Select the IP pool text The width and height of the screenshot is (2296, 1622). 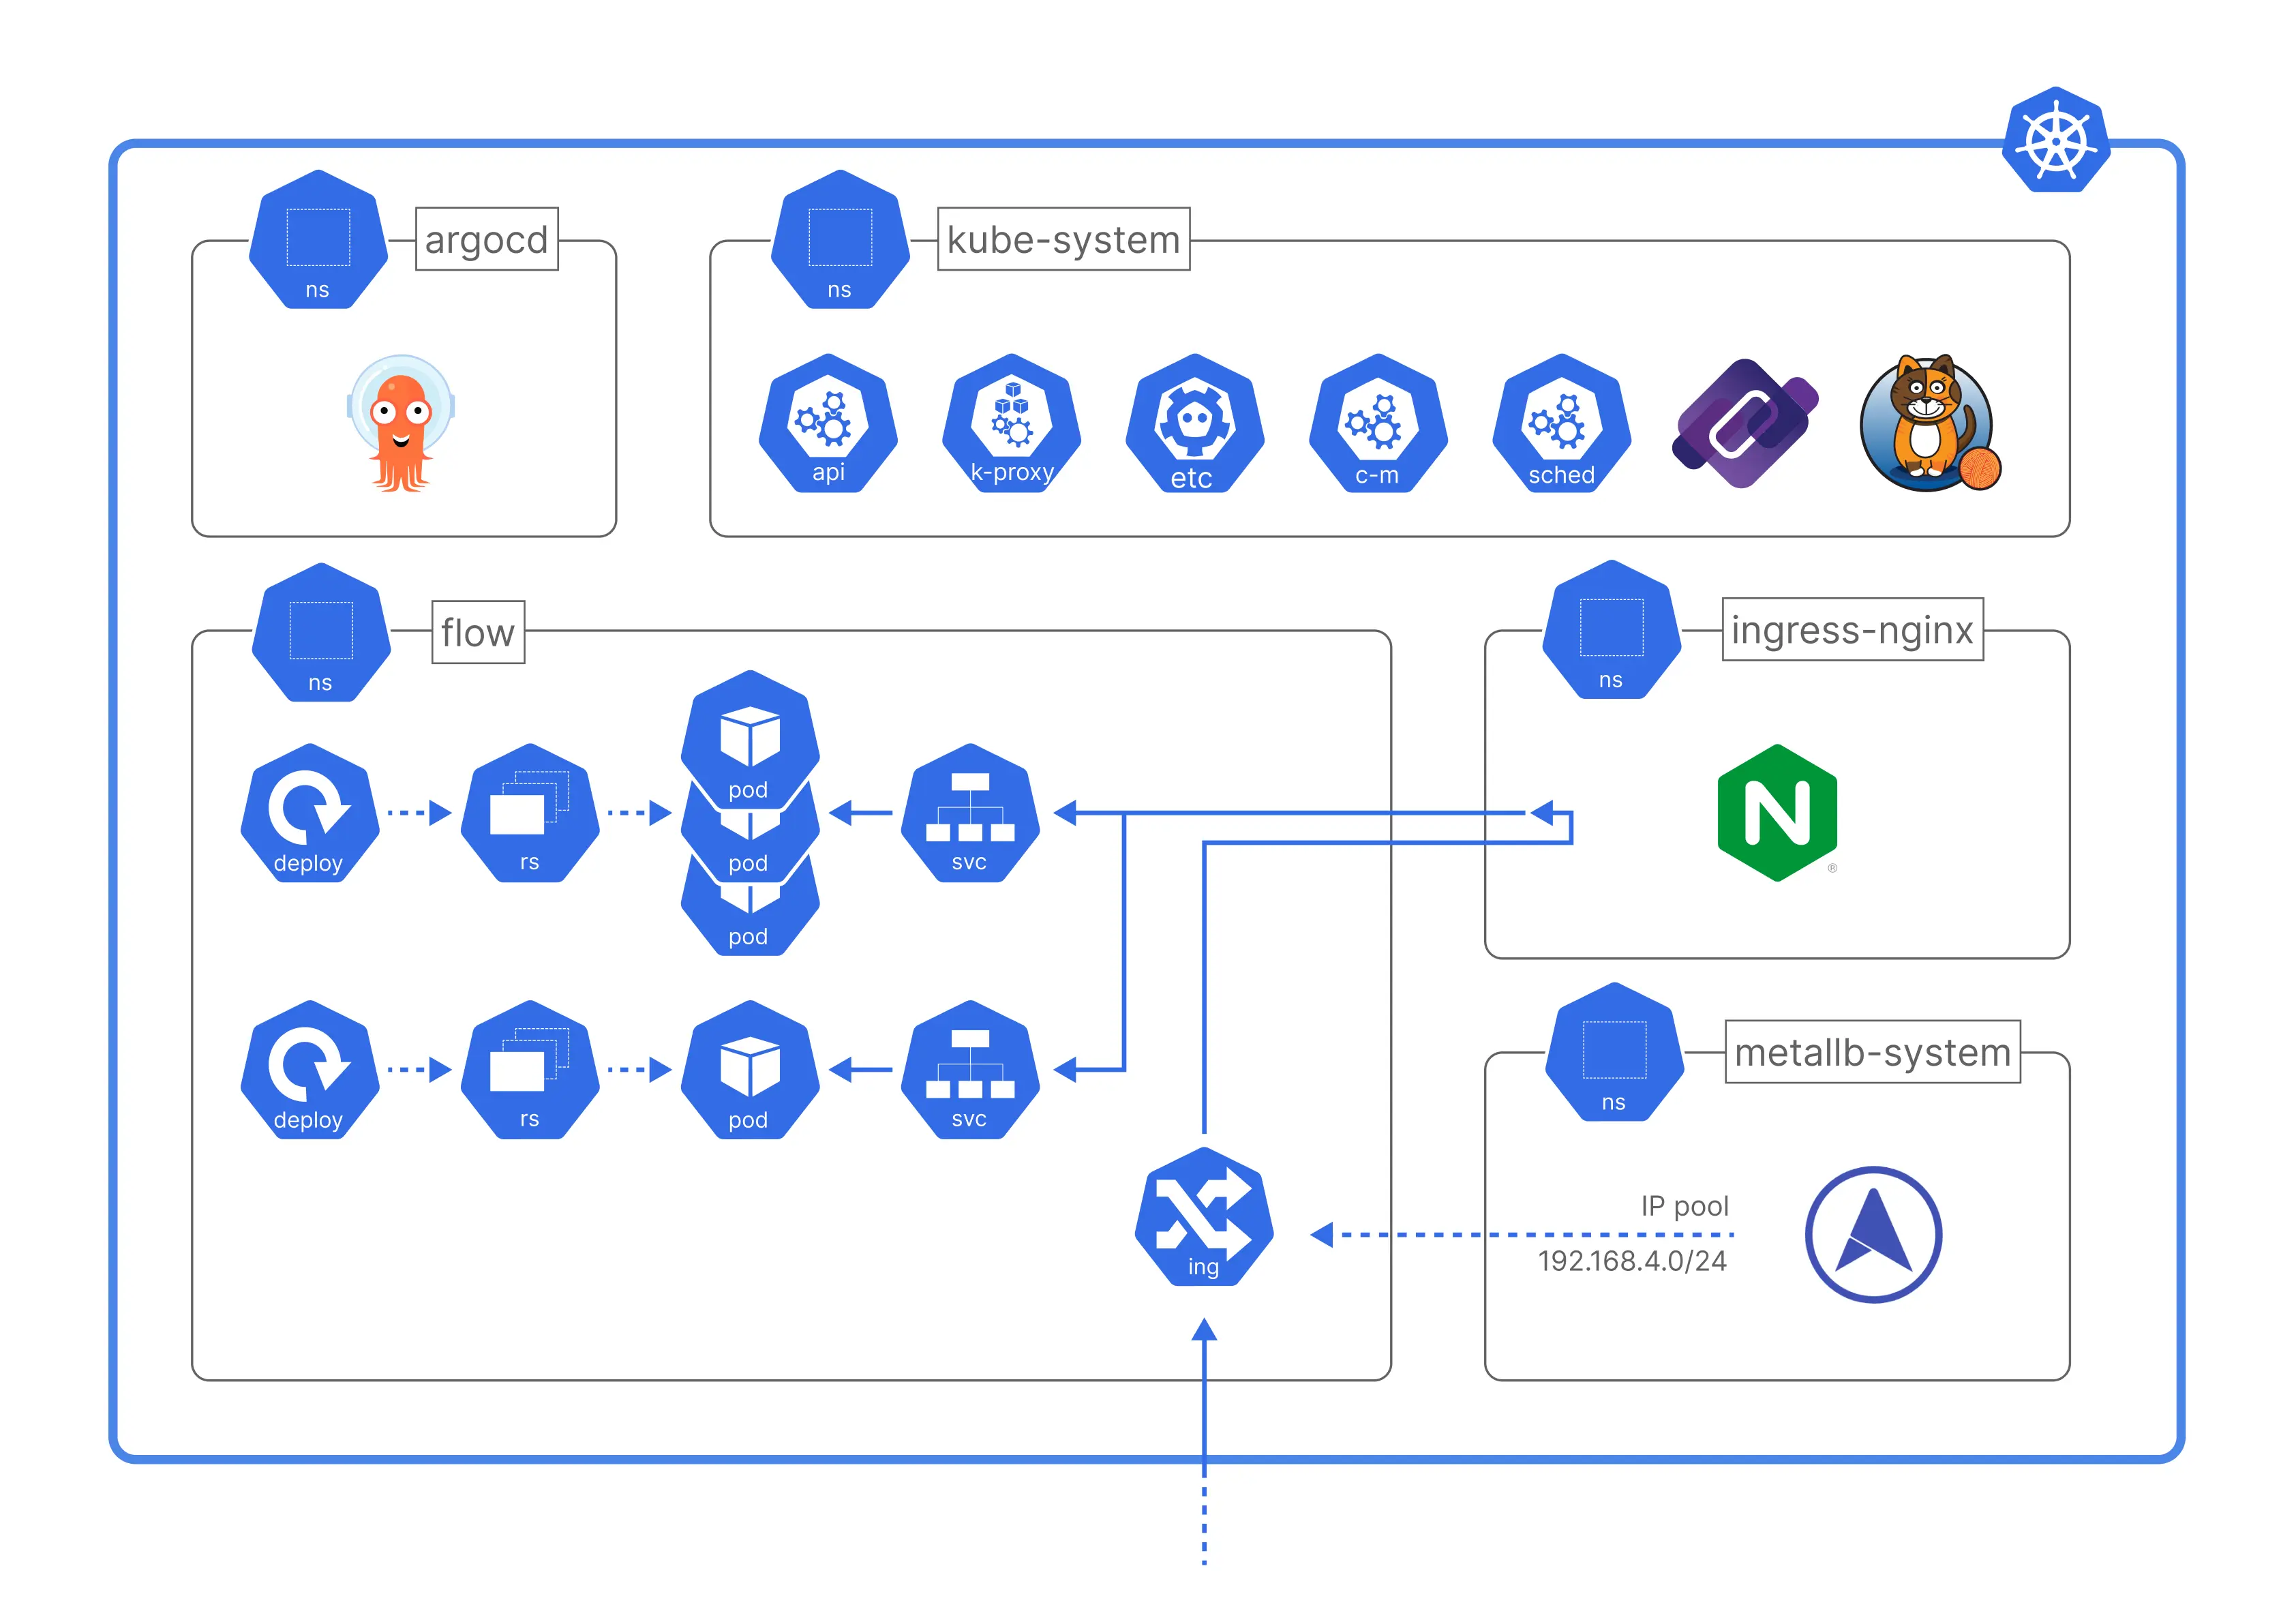coord(1684,1206)
